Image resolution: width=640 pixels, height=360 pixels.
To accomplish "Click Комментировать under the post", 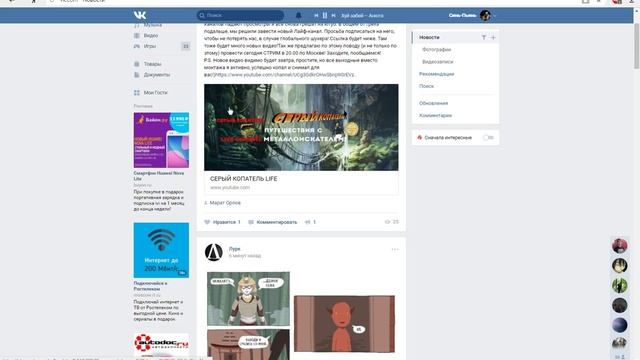I will pos(273,222).
